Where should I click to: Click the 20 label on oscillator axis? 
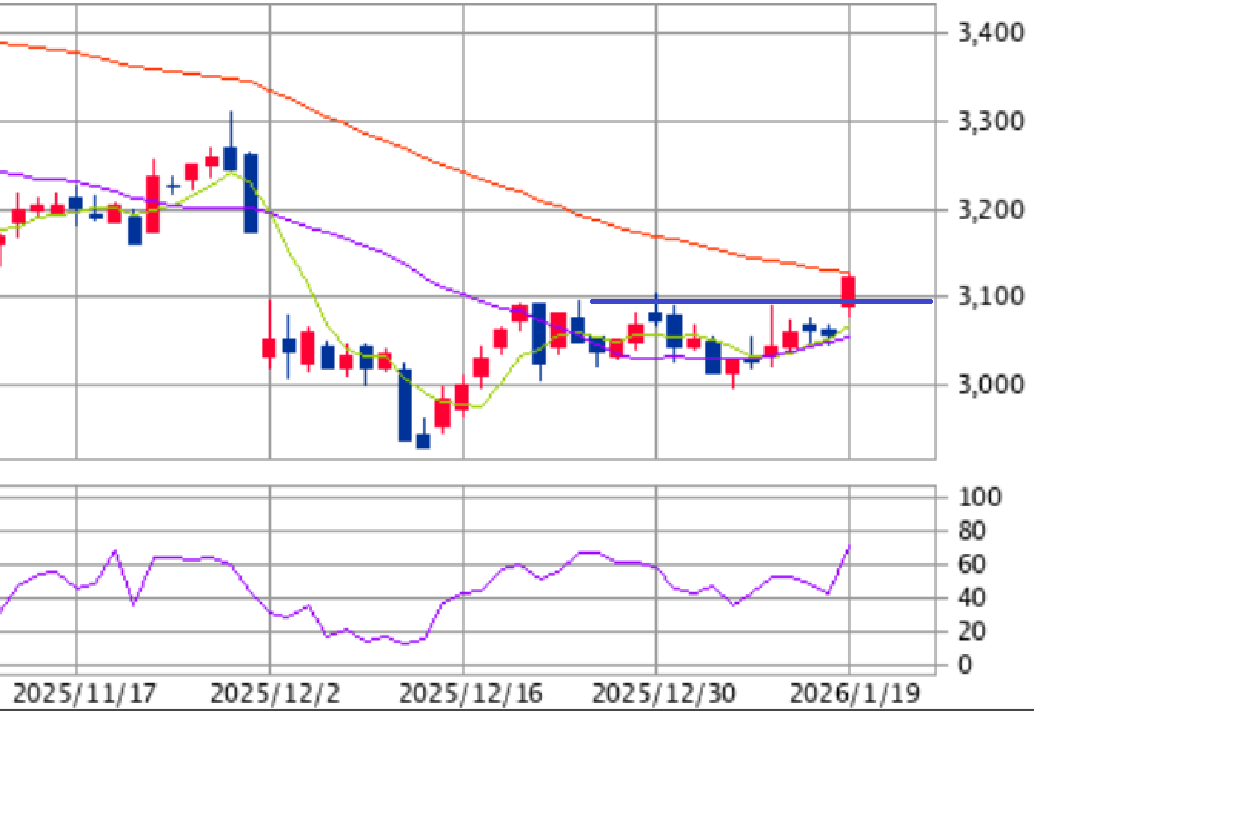coord(973,631)
